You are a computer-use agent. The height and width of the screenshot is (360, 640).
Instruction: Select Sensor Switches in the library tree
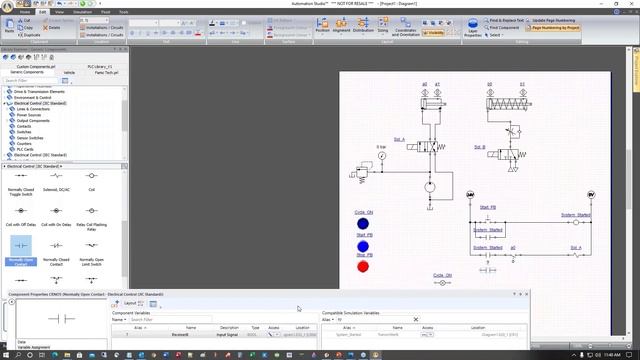point(30,138)
